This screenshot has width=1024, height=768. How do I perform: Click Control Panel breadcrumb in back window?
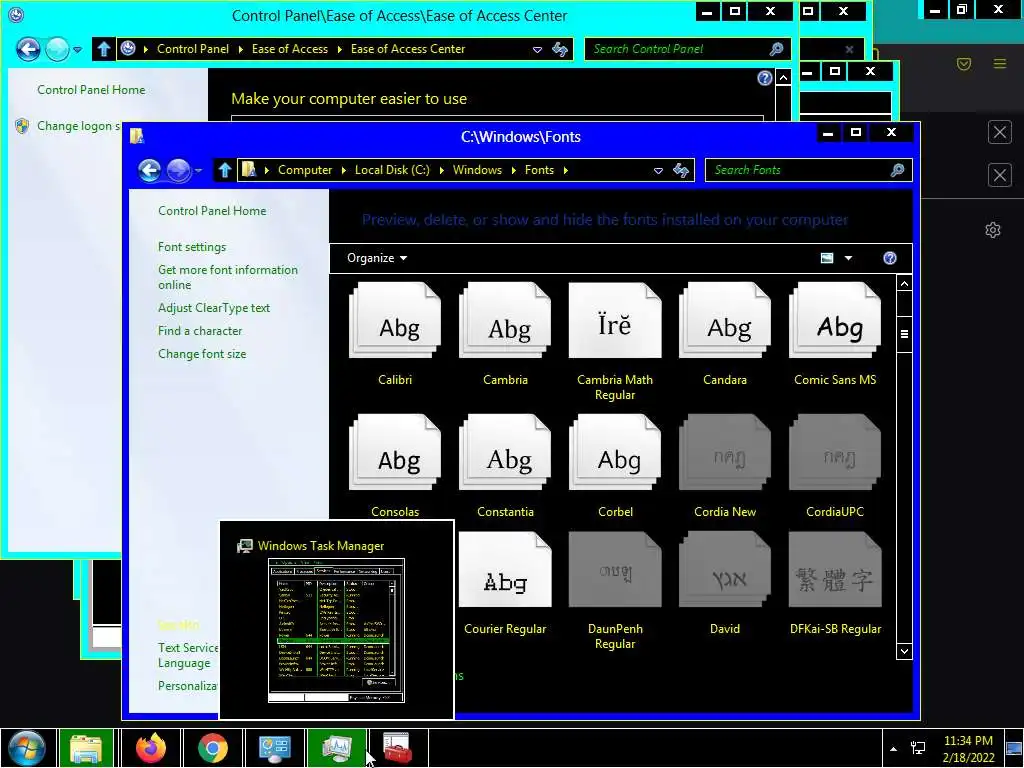click(193, 49)
